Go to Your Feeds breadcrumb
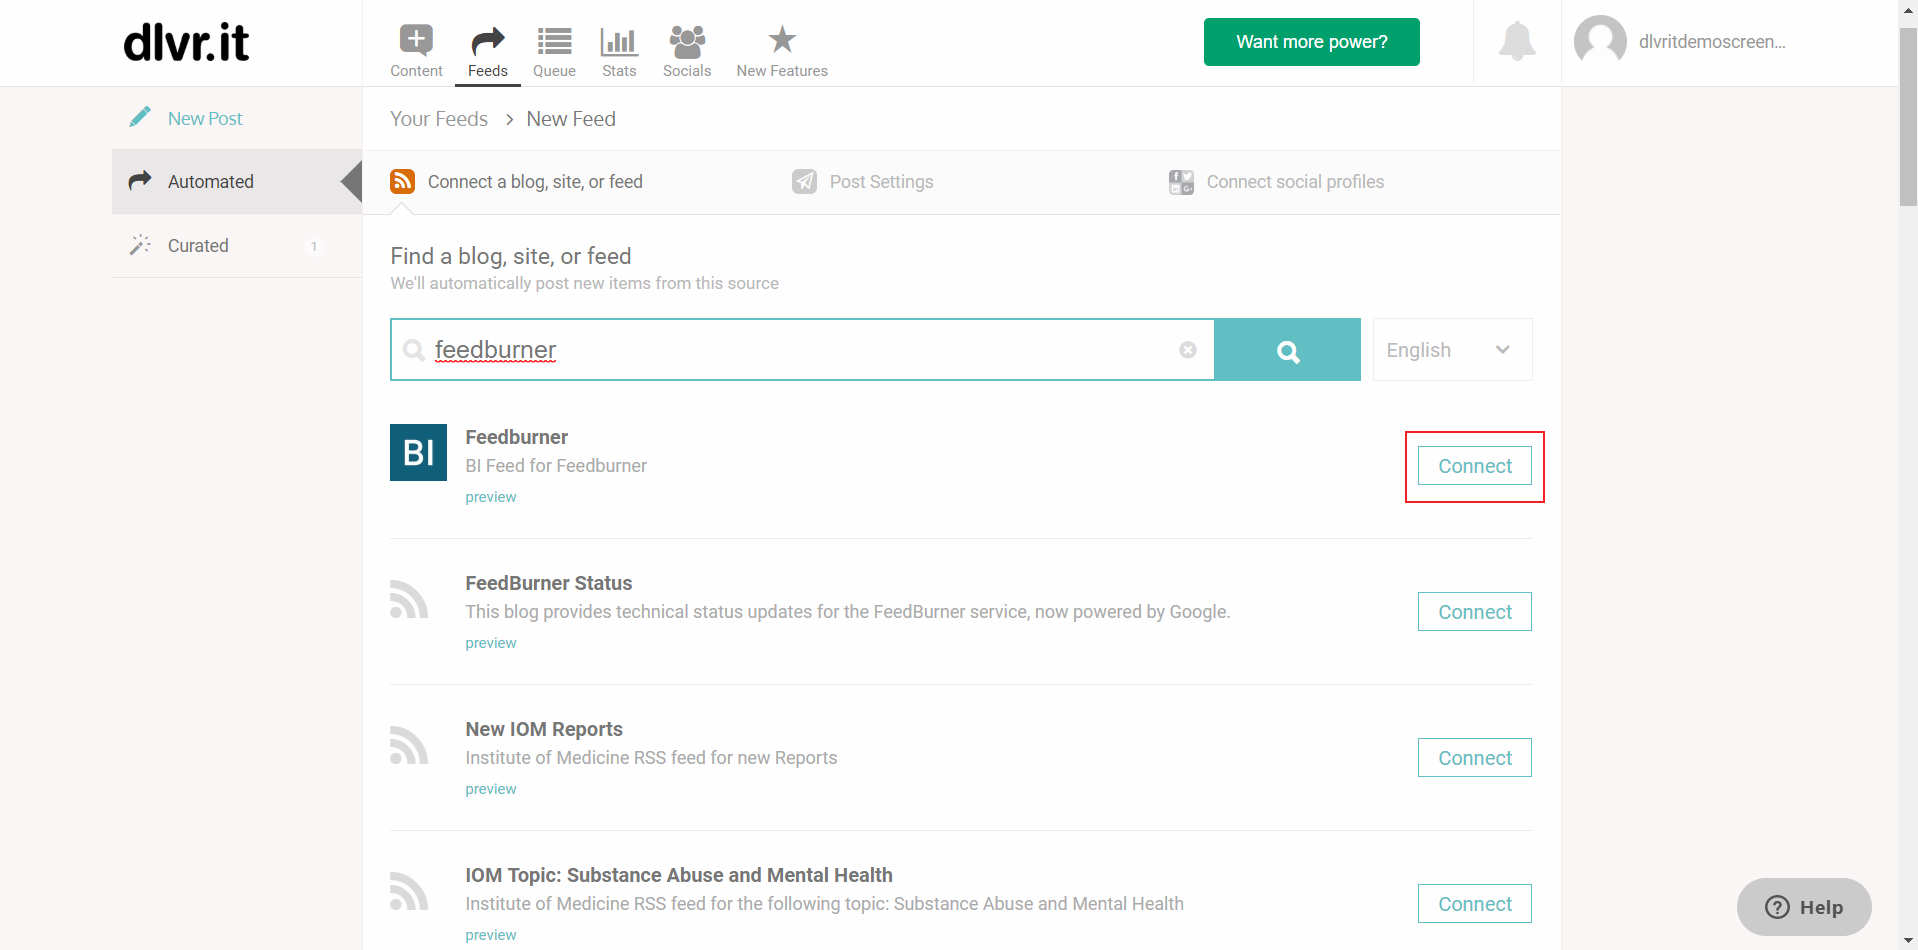1918x950 pixels. (x=439, y=119)
